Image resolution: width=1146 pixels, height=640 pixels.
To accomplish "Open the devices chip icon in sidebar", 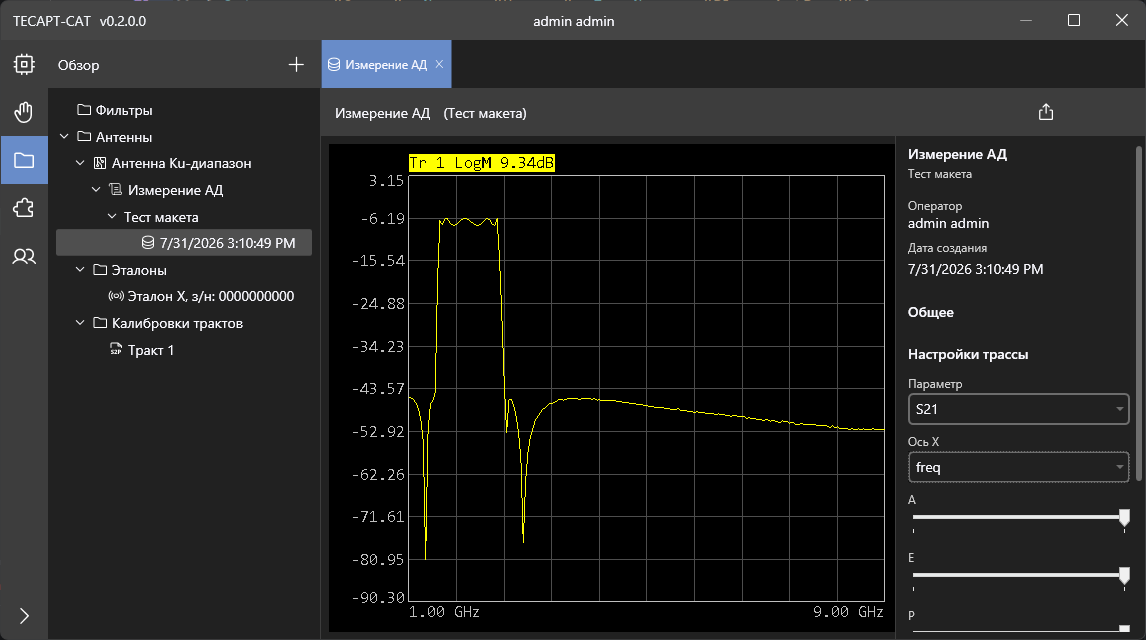I will pyautogui.click(x=24, y=64).
